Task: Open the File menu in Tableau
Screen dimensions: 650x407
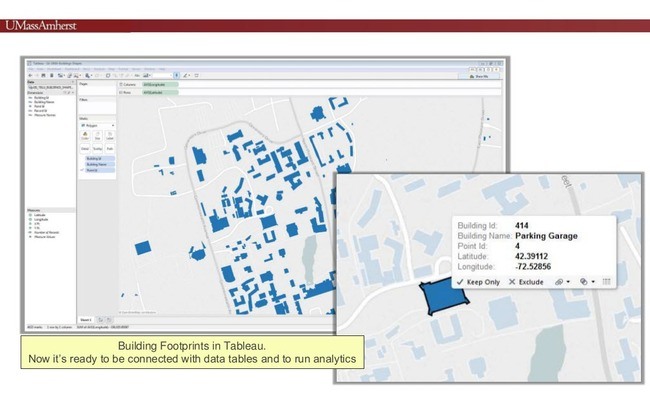Action: tap(30, 69)
